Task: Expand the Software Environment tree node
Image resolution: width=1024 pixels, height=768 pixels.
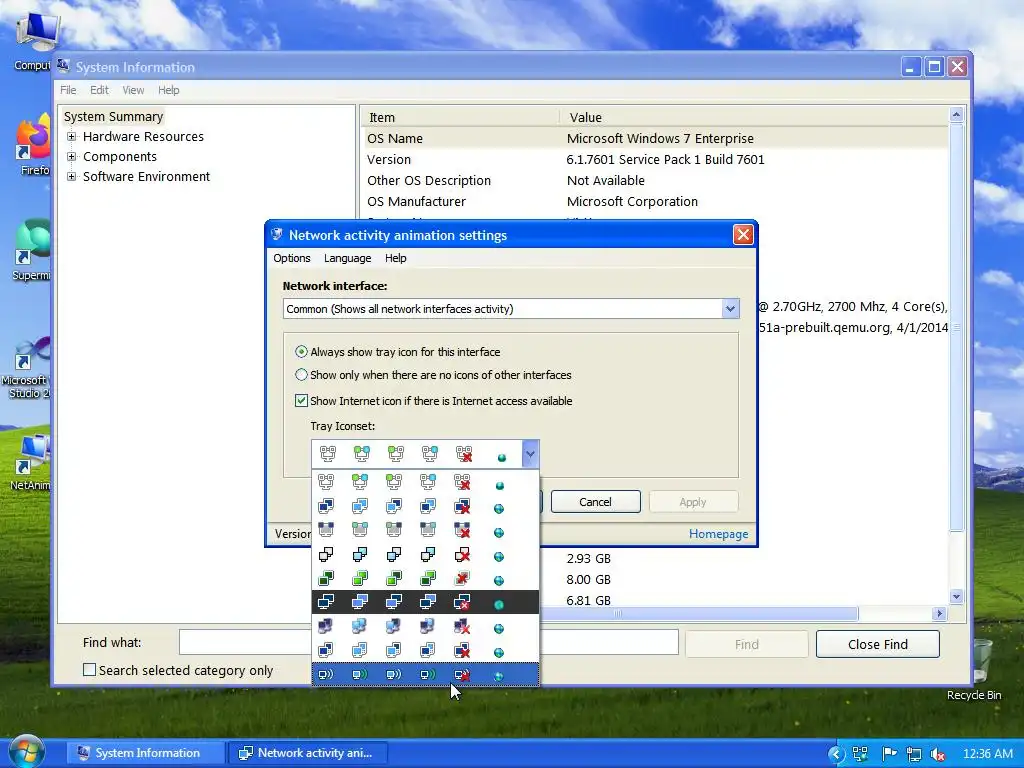Action: point(72,176)
